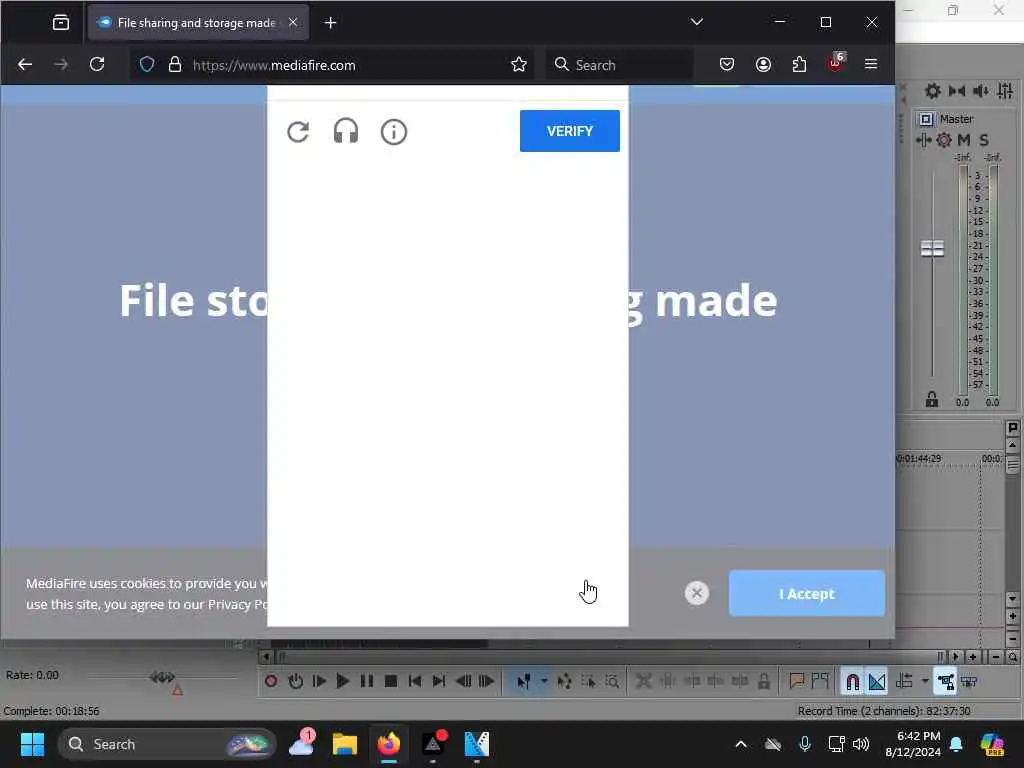Click the Play button in Vegas transport
This screenshot has height=768, width=1024.
(342, 681)
